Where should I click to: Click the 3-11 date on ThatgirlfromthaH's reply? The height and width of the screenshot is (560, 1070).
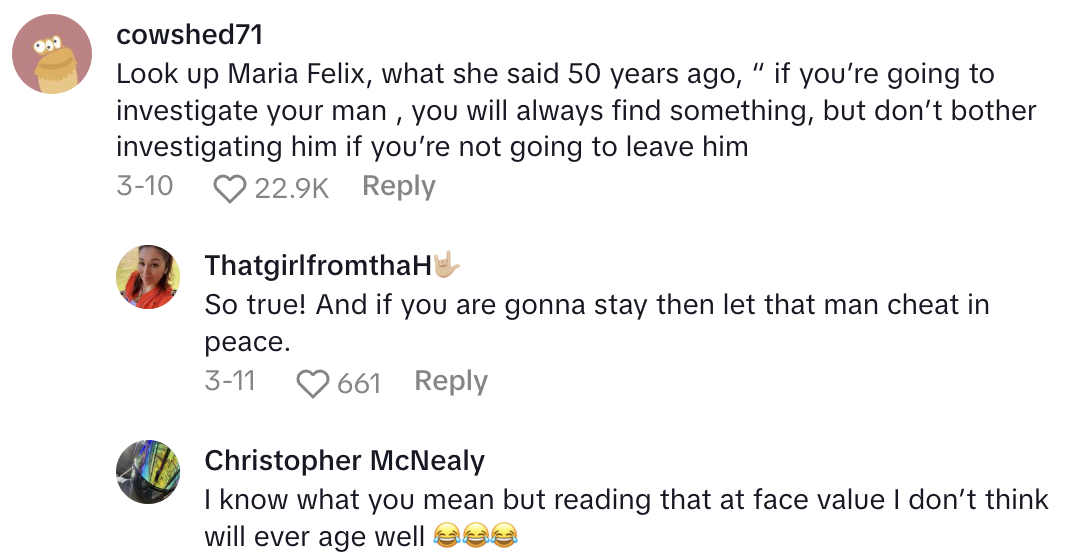[231, 382]
